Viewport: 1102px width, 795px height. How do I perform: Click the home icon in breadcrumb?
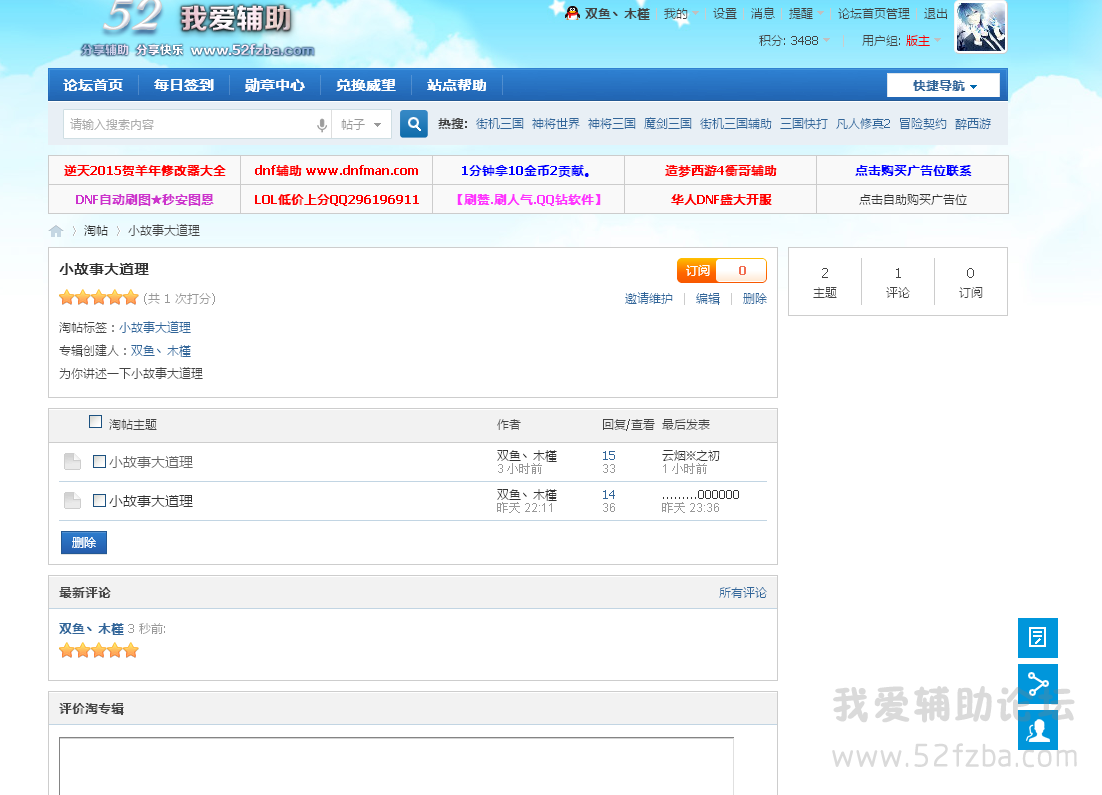click(x=56, y=231)
